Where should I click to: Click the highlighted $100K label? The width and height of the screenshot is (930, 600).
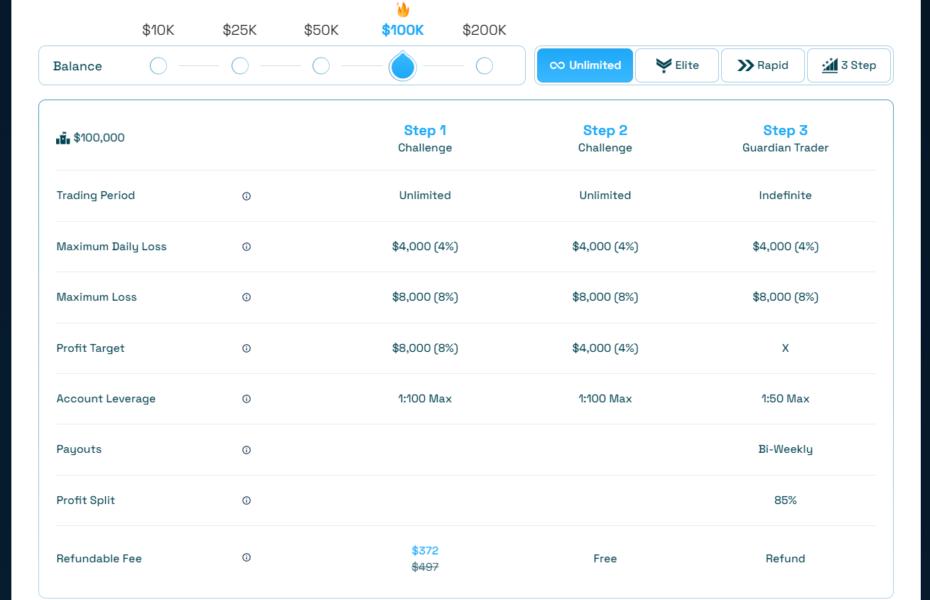403,30
